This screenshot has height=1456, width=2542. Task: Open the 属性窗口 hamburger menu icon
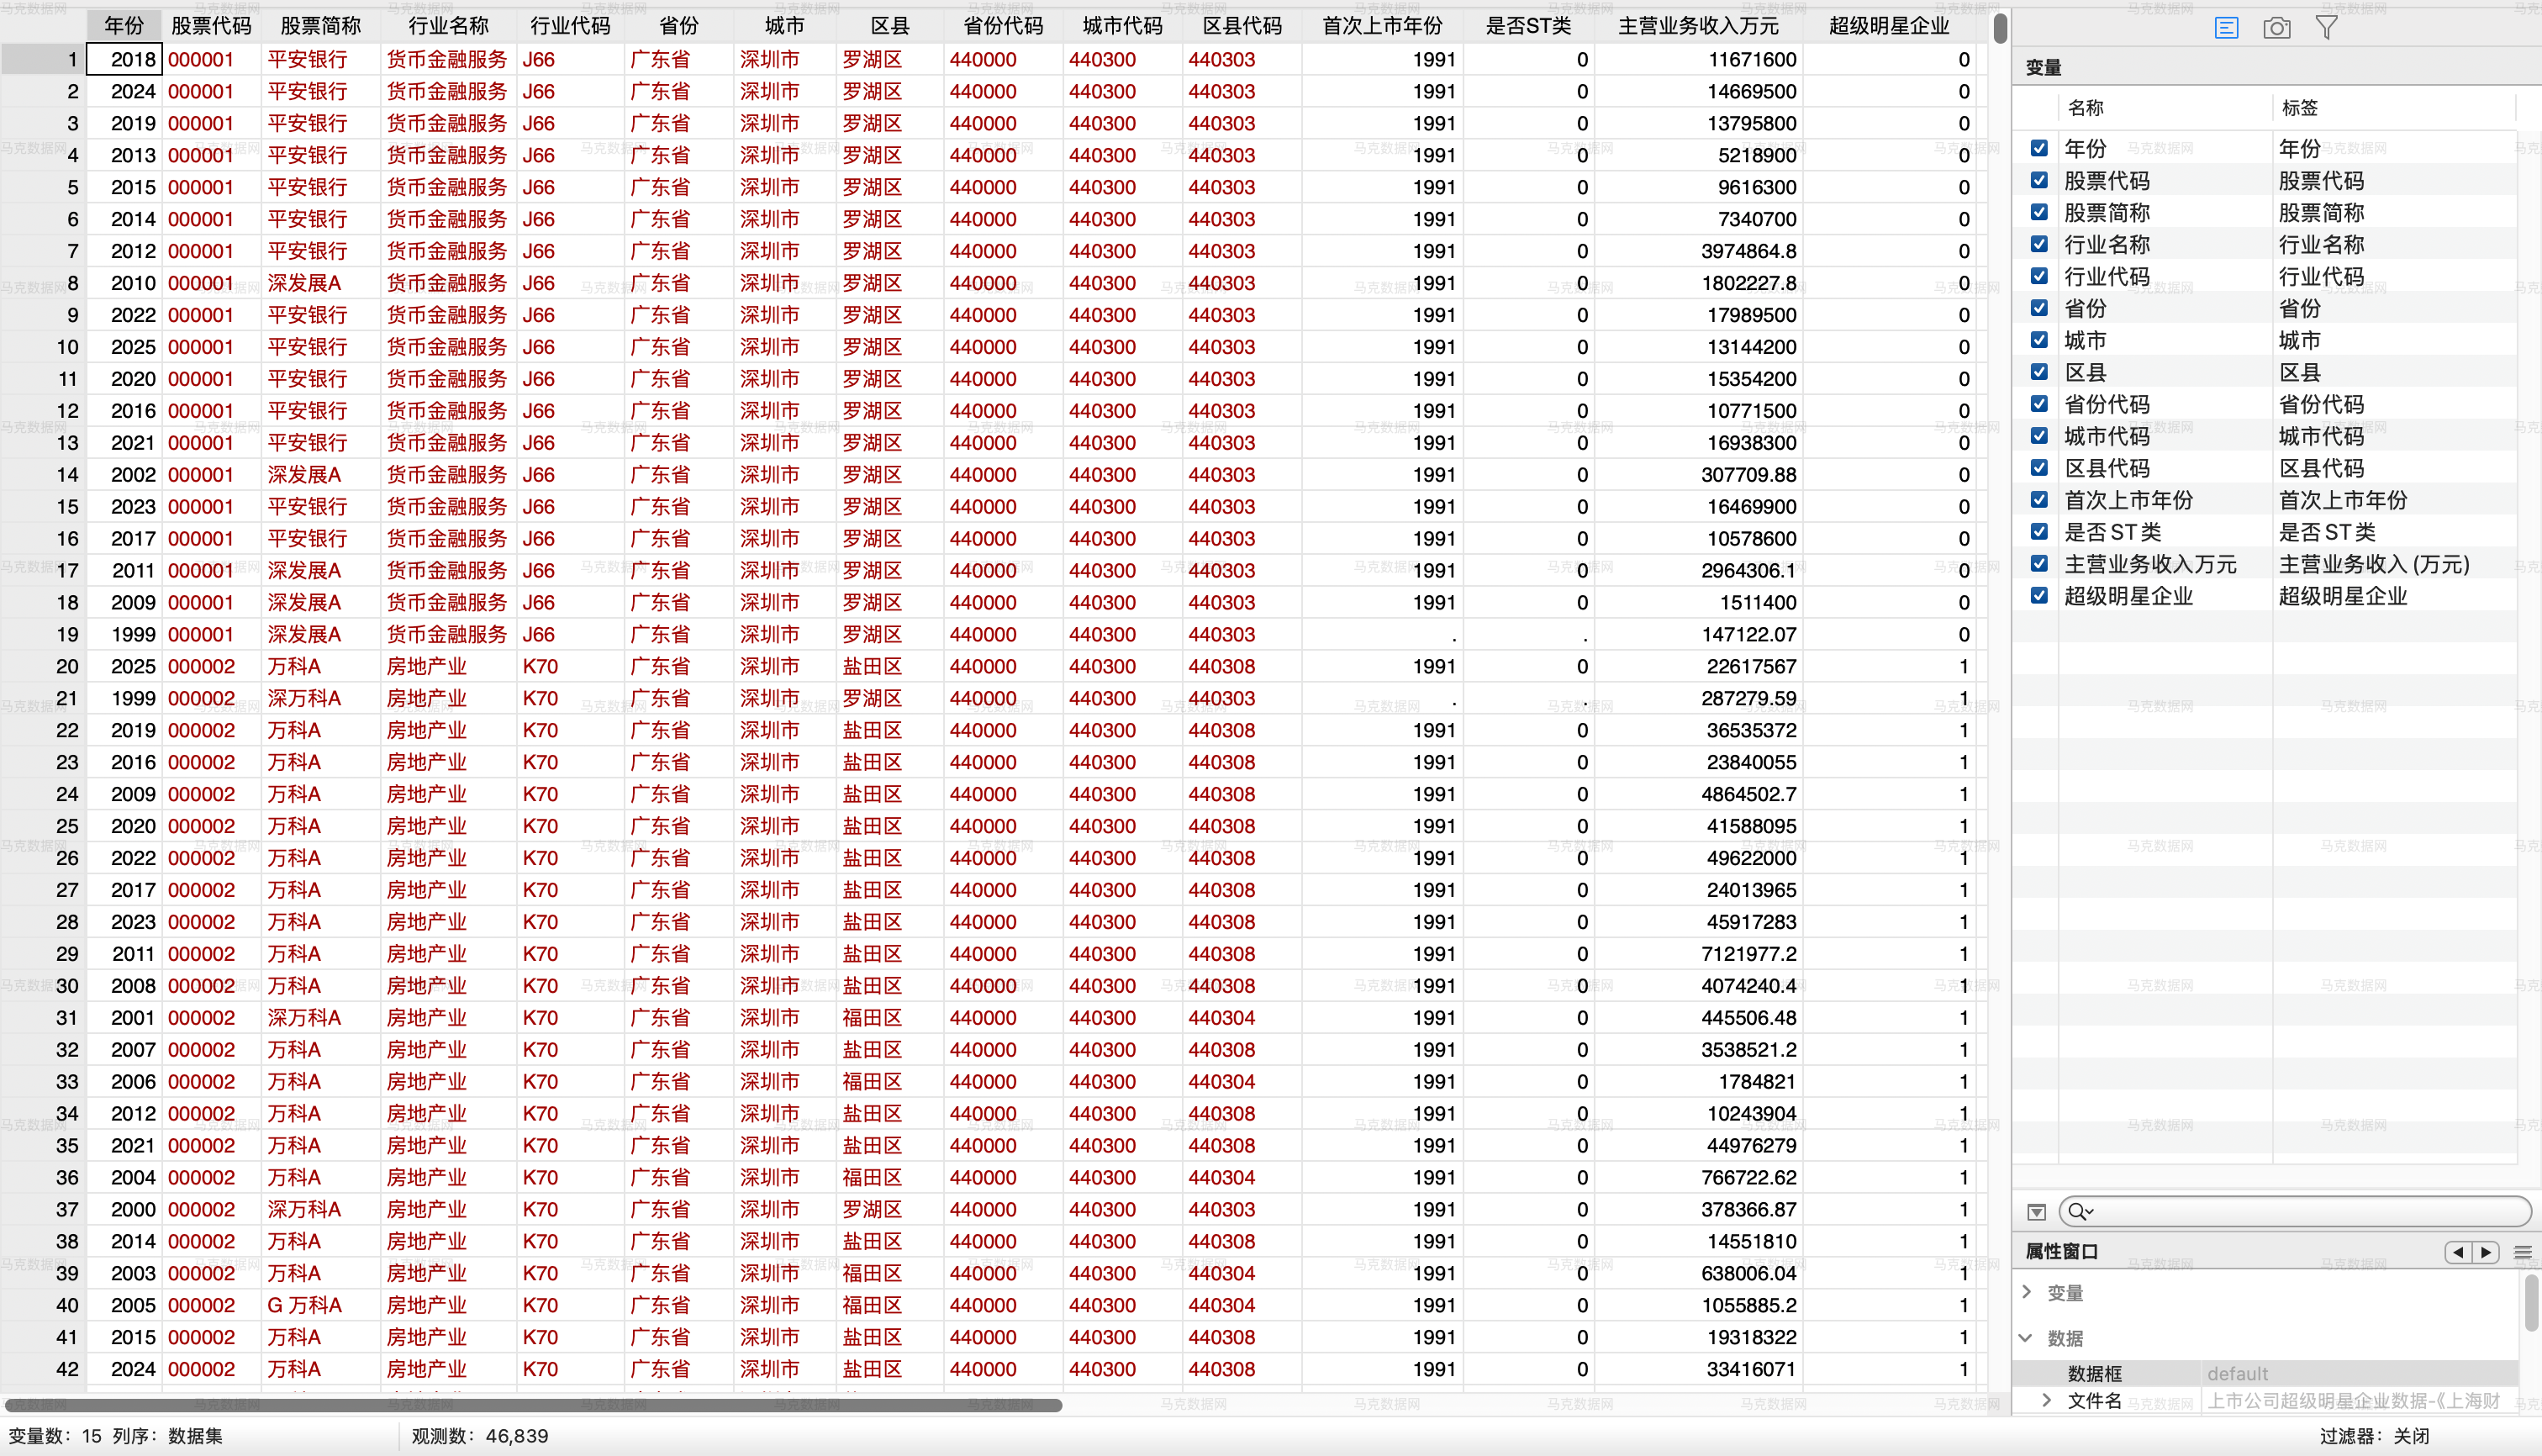2523,1252
